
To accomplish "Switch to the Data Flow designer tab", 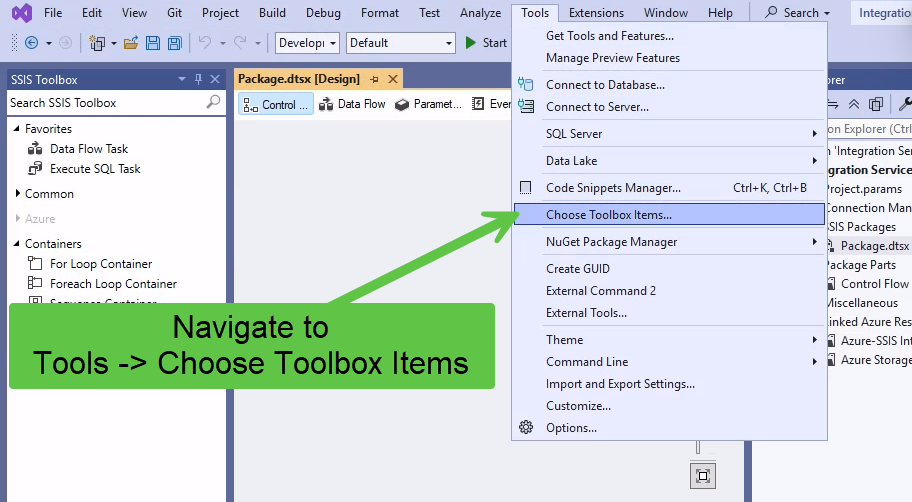I will point(352,104).
